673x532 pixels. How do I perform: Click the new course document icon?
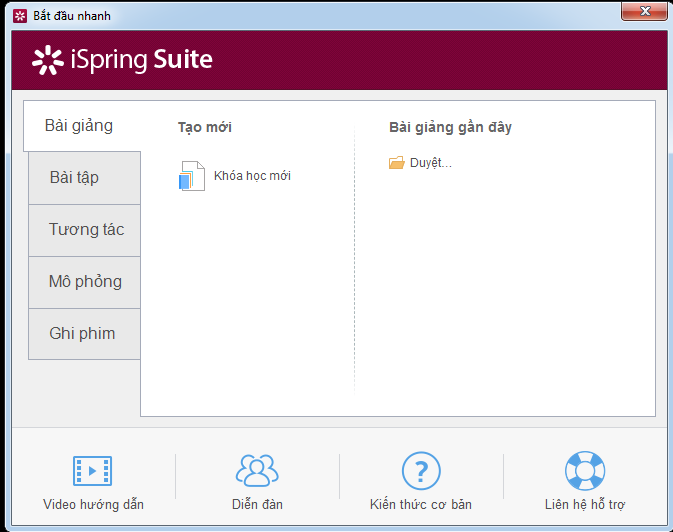point(191,176)
